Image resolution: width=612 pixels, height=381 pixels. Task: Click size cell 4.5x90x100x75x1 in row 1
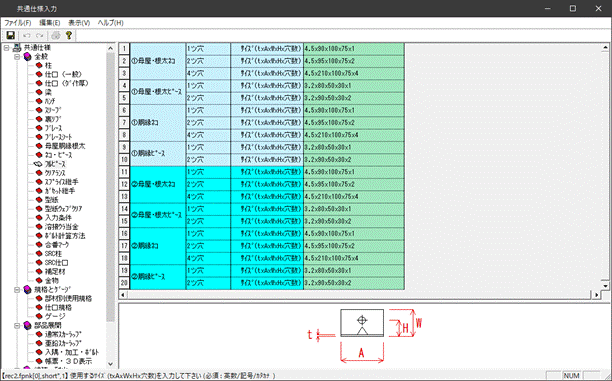pos(354,49)
